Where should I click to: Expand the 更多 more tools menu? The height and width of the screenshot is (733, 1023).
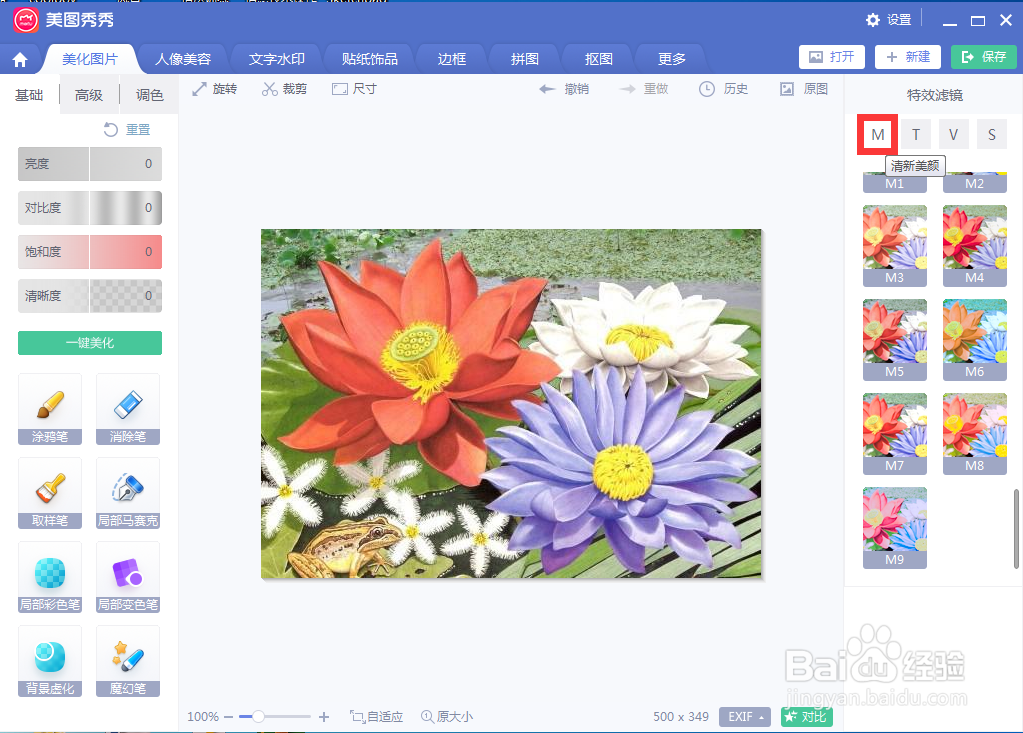[669, 58]
